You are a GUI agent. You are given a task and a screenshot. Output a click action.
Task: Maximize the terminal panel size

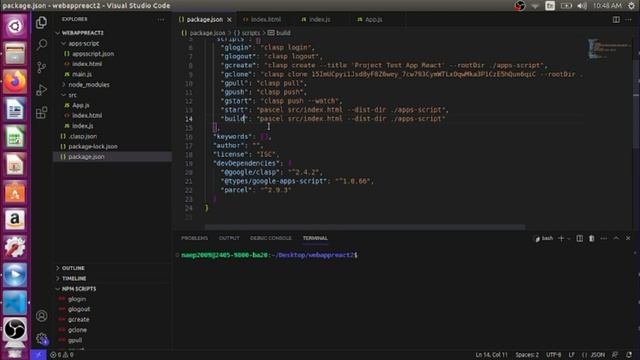[x=616, y=238]
